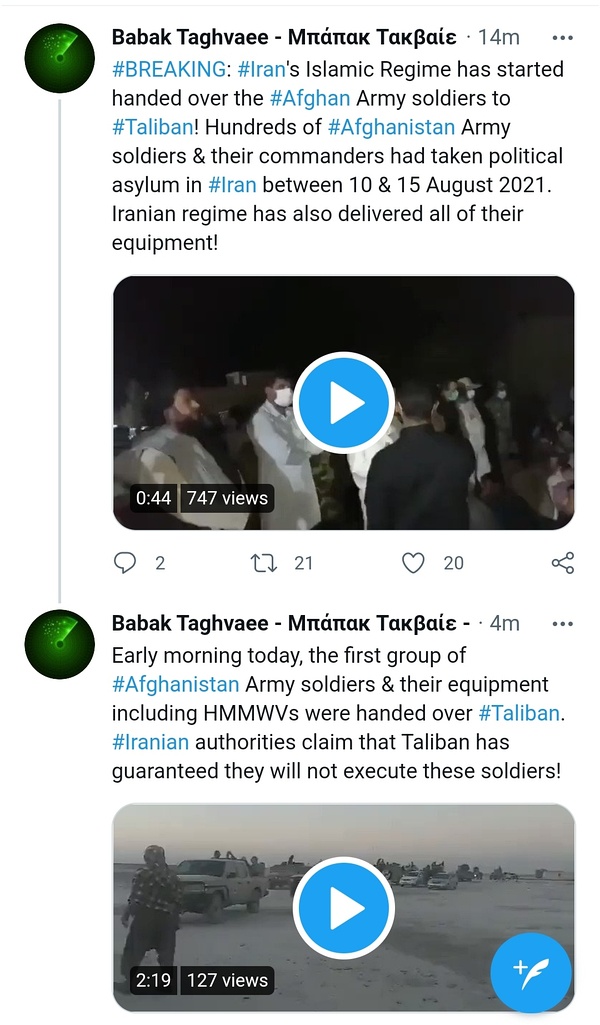Image resolution: width=600 pixels, height=1025 pixels.
Task: Open #Taliban hashtag in second tweet
Action: pos(521,714)
